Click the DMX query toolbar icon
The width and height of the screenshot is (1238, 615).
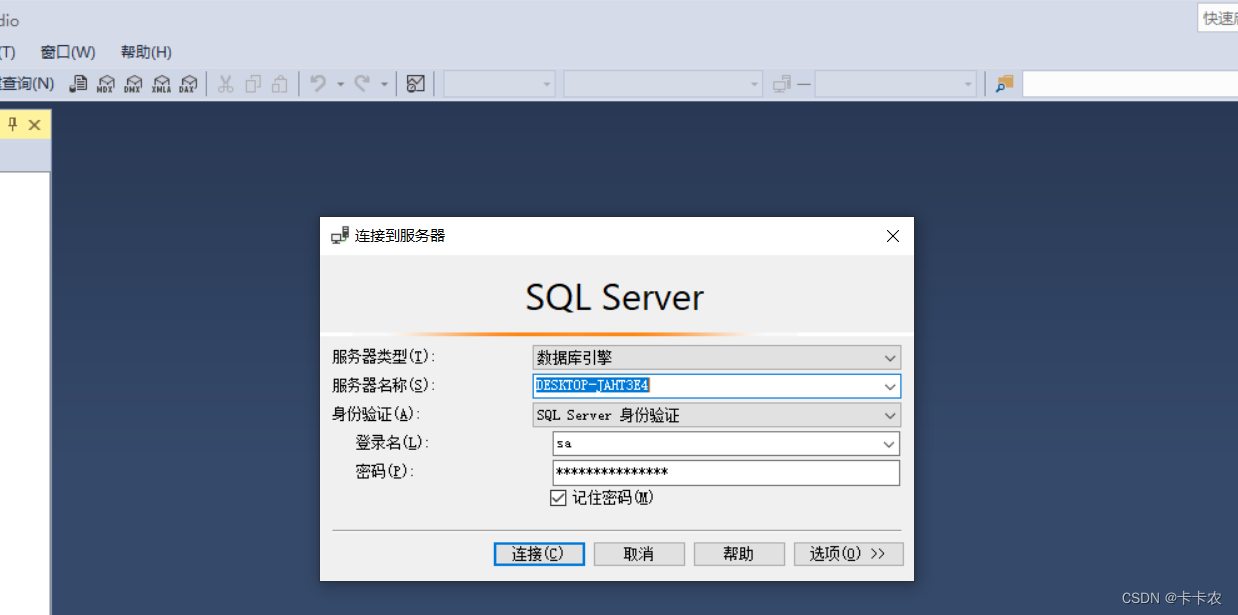(133, 84)
